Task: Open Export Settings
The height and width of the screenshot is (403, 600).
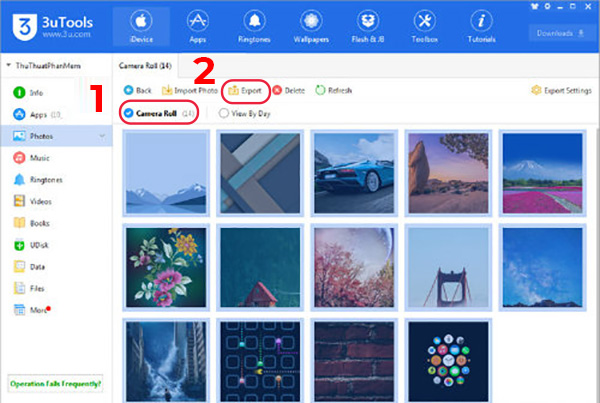Action: [562, 91]
